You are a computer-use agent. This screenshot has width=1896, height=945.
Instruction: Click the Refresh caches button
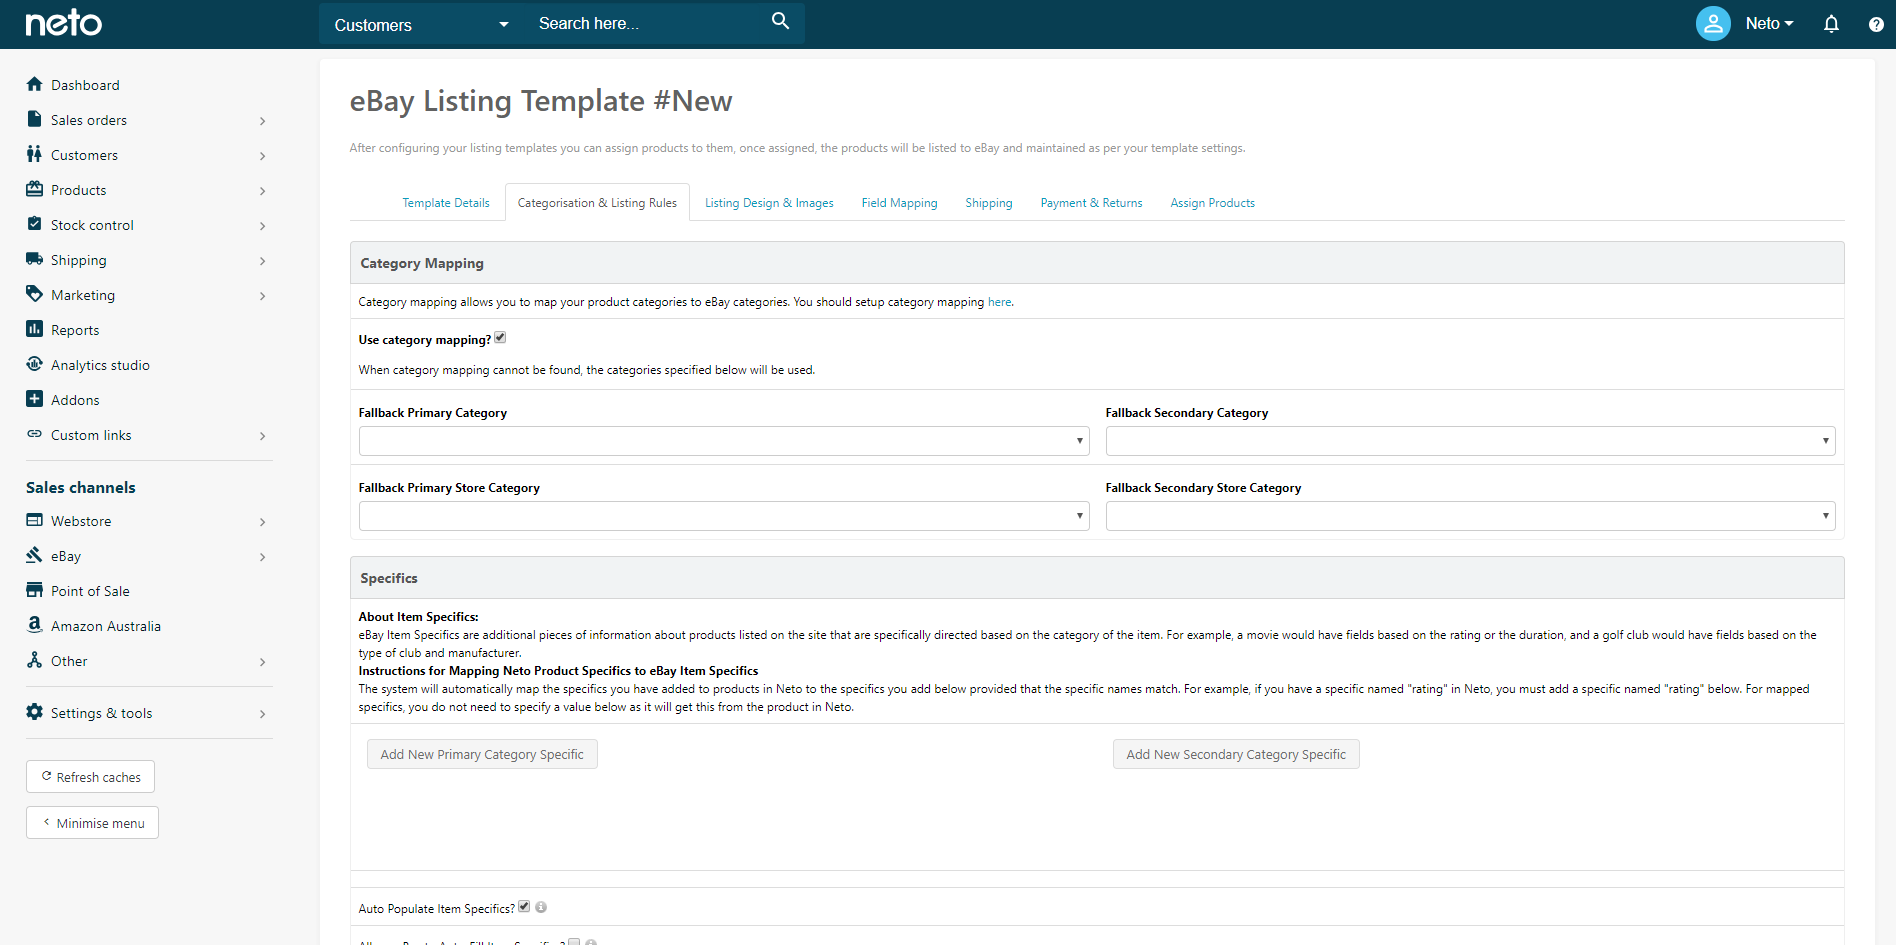click(90, 777)
